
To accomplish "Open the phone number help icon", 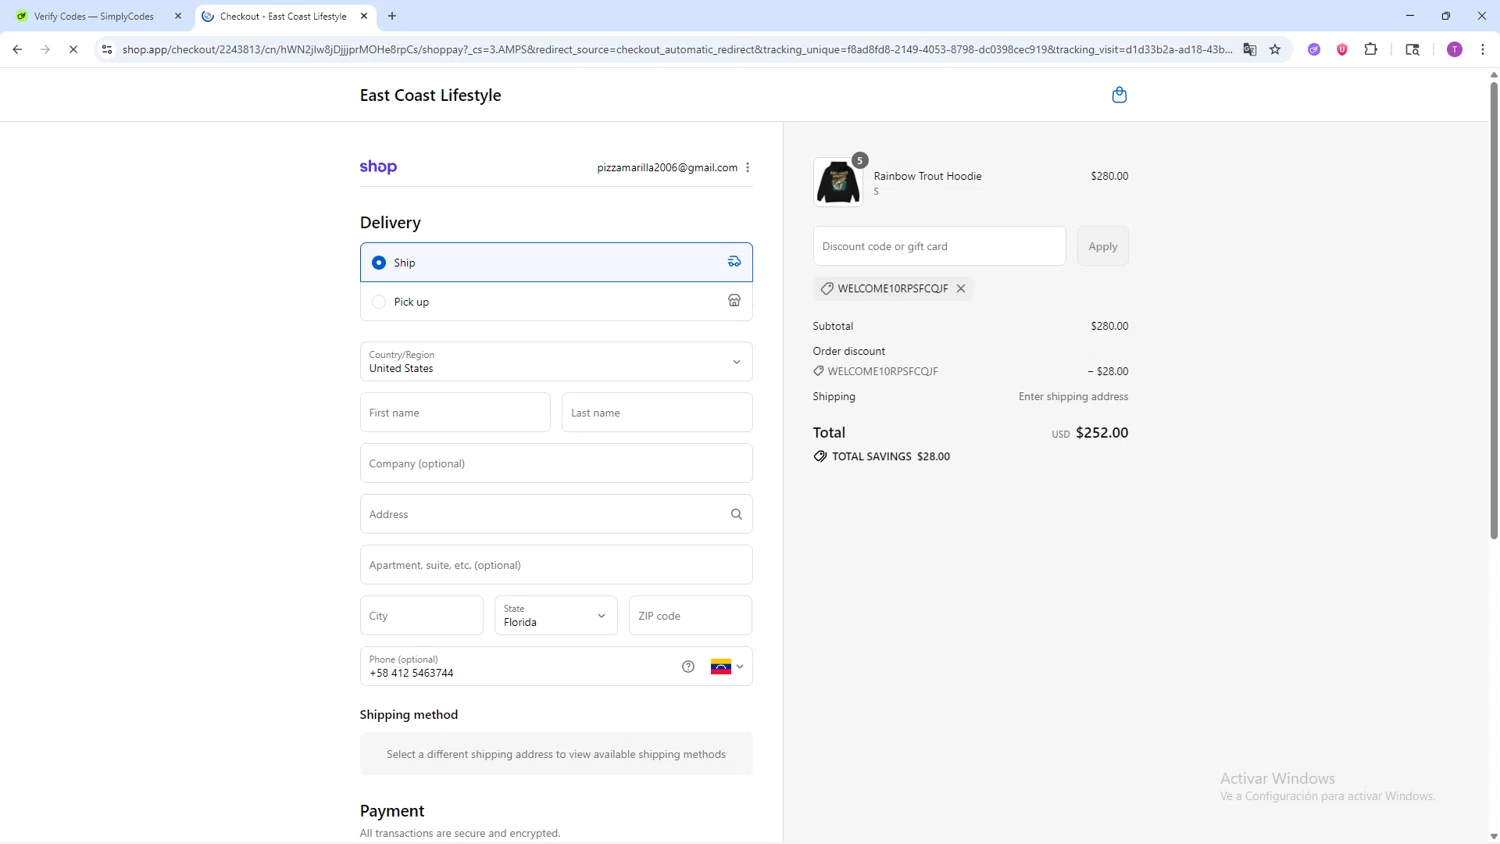I will click(688, 667).
